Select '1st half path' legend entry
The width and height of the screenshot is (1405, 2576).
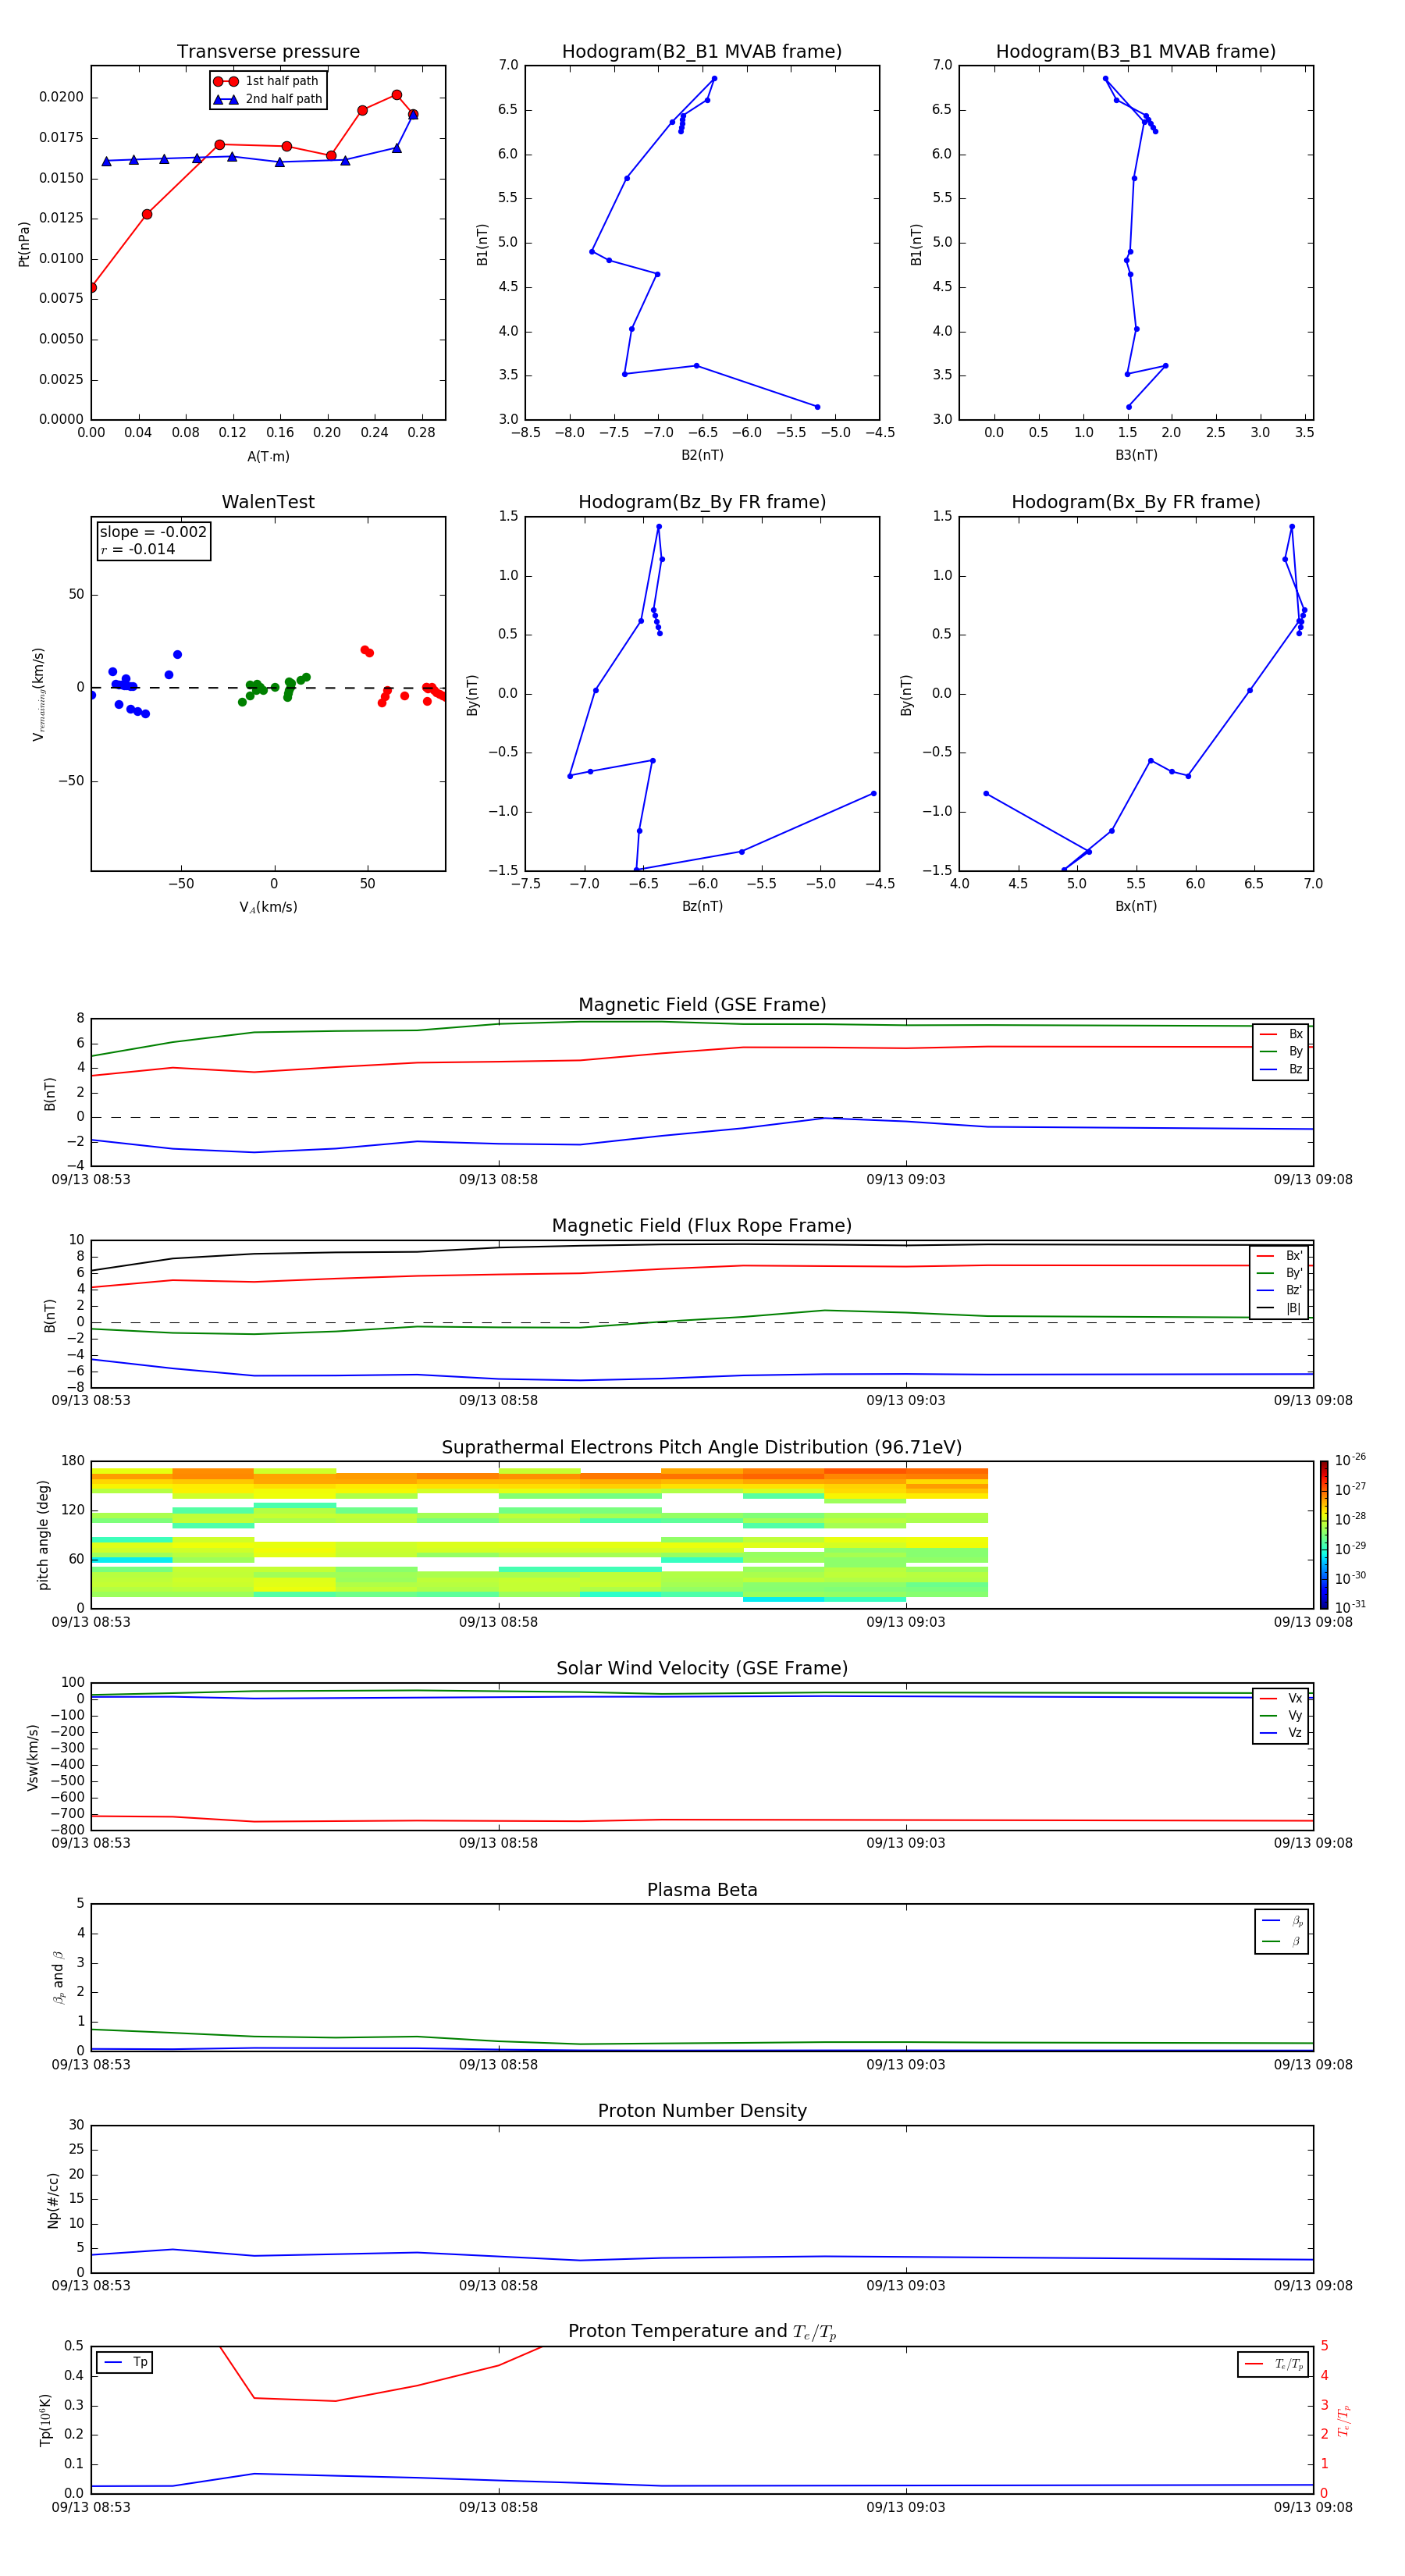pyautogui.click(x=268, y=81)
